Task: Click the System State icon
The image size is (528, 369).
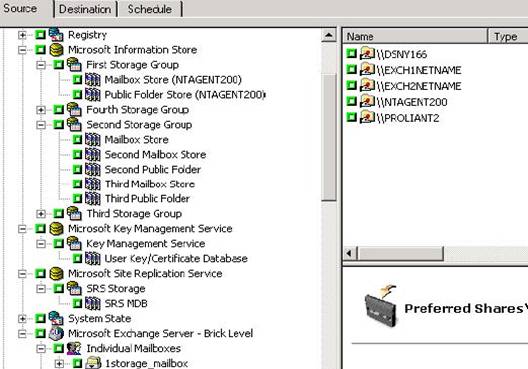Action: pyautogui.click(x=56, y=318)
